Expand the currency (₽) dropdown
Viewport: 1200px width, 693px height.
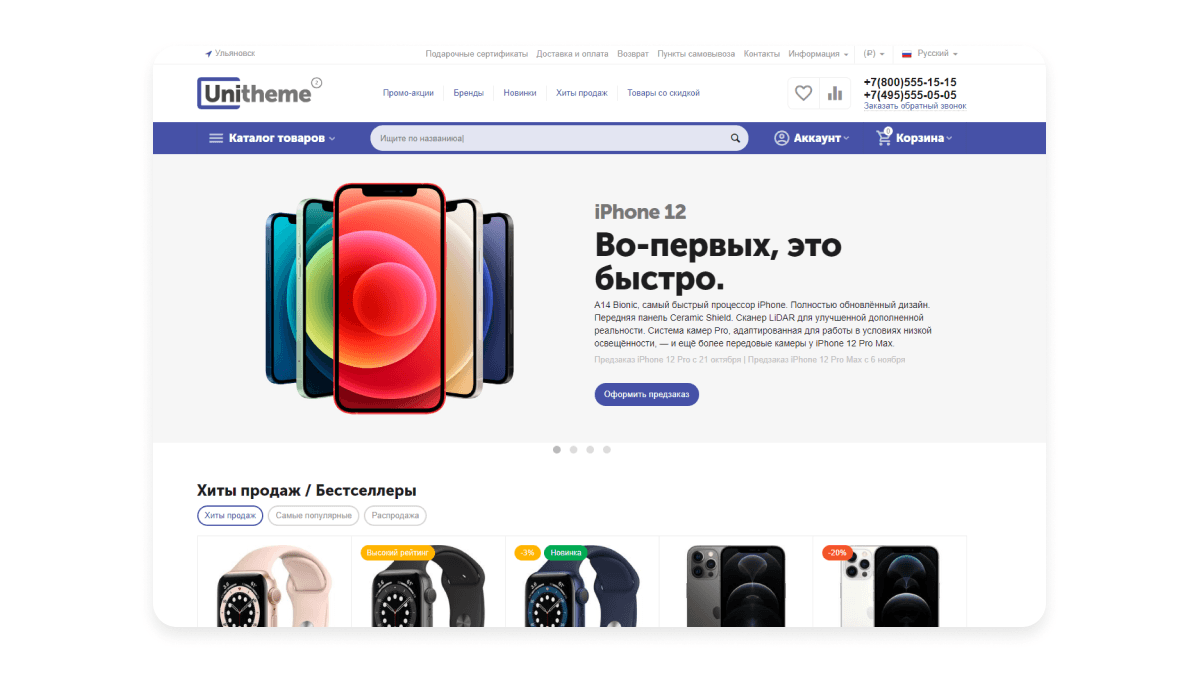coord(874,53)
